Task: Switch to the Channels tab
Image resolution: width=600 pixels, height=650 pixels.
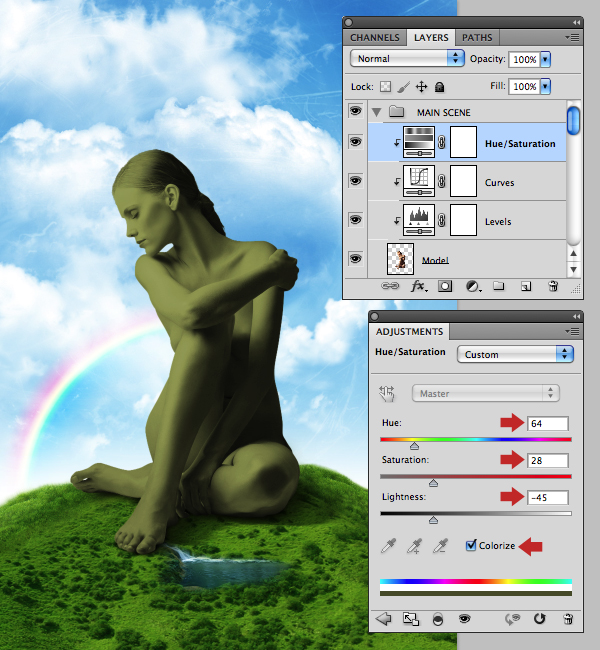Action: pyautogui.click(x=375, y=38)
